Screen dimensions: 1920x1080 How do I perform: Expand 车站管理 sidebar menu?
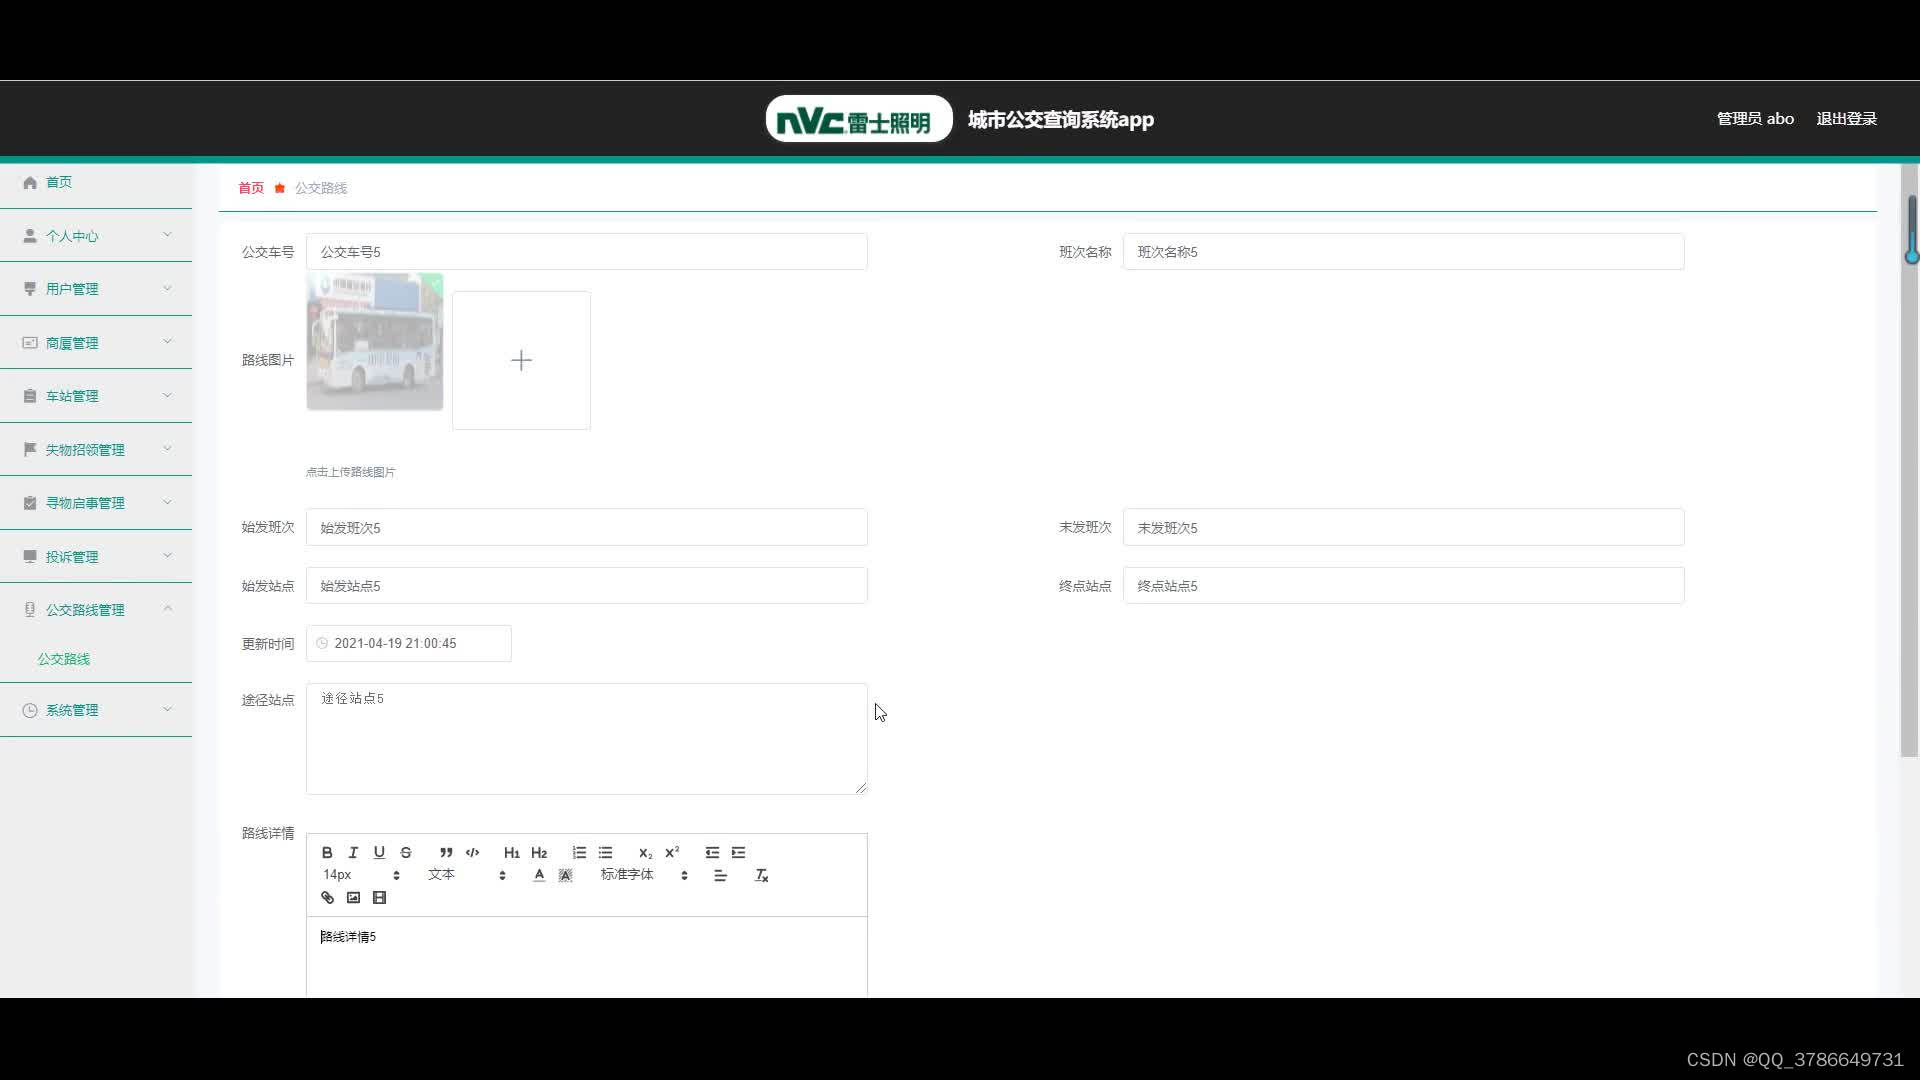(96, 396)
